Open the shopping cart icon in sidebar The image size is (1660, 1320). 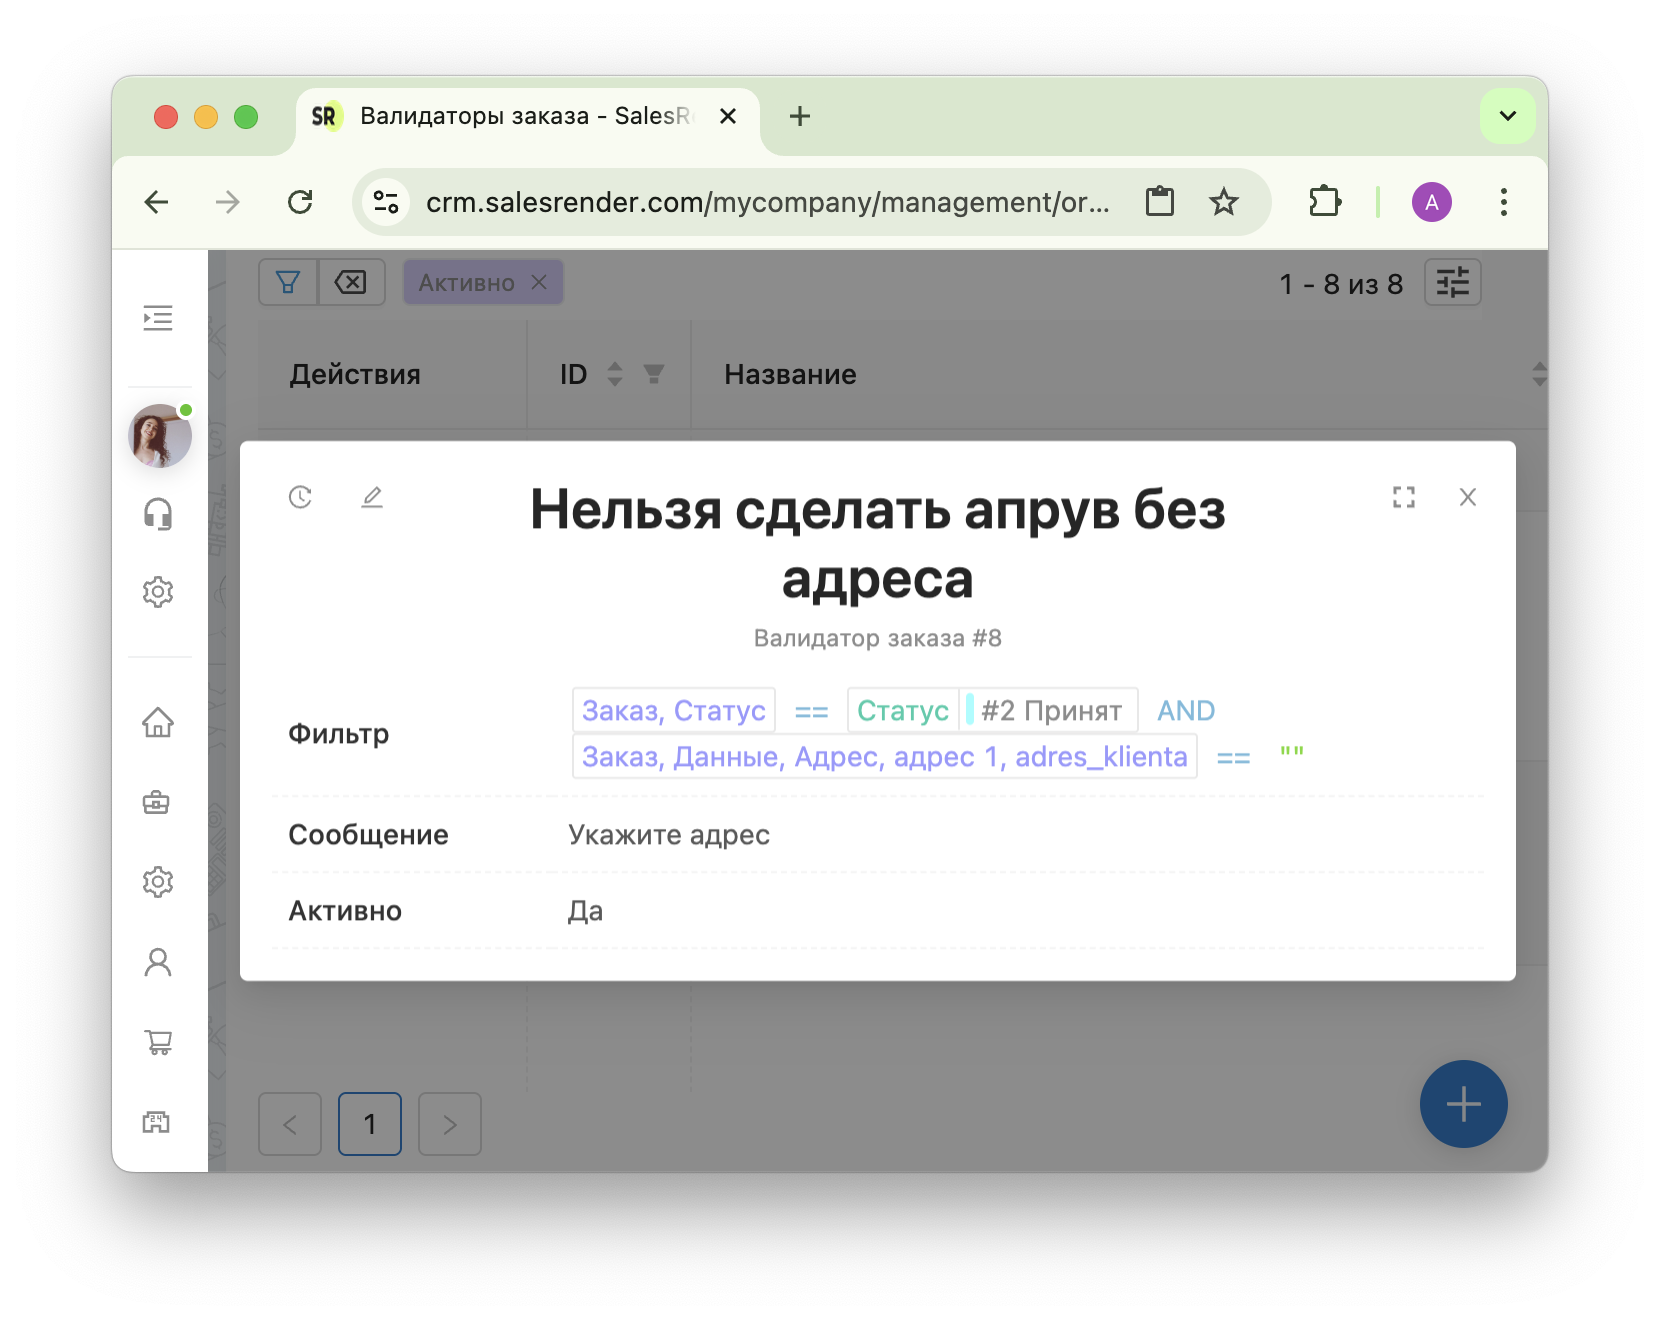[x=158, y=1042]
